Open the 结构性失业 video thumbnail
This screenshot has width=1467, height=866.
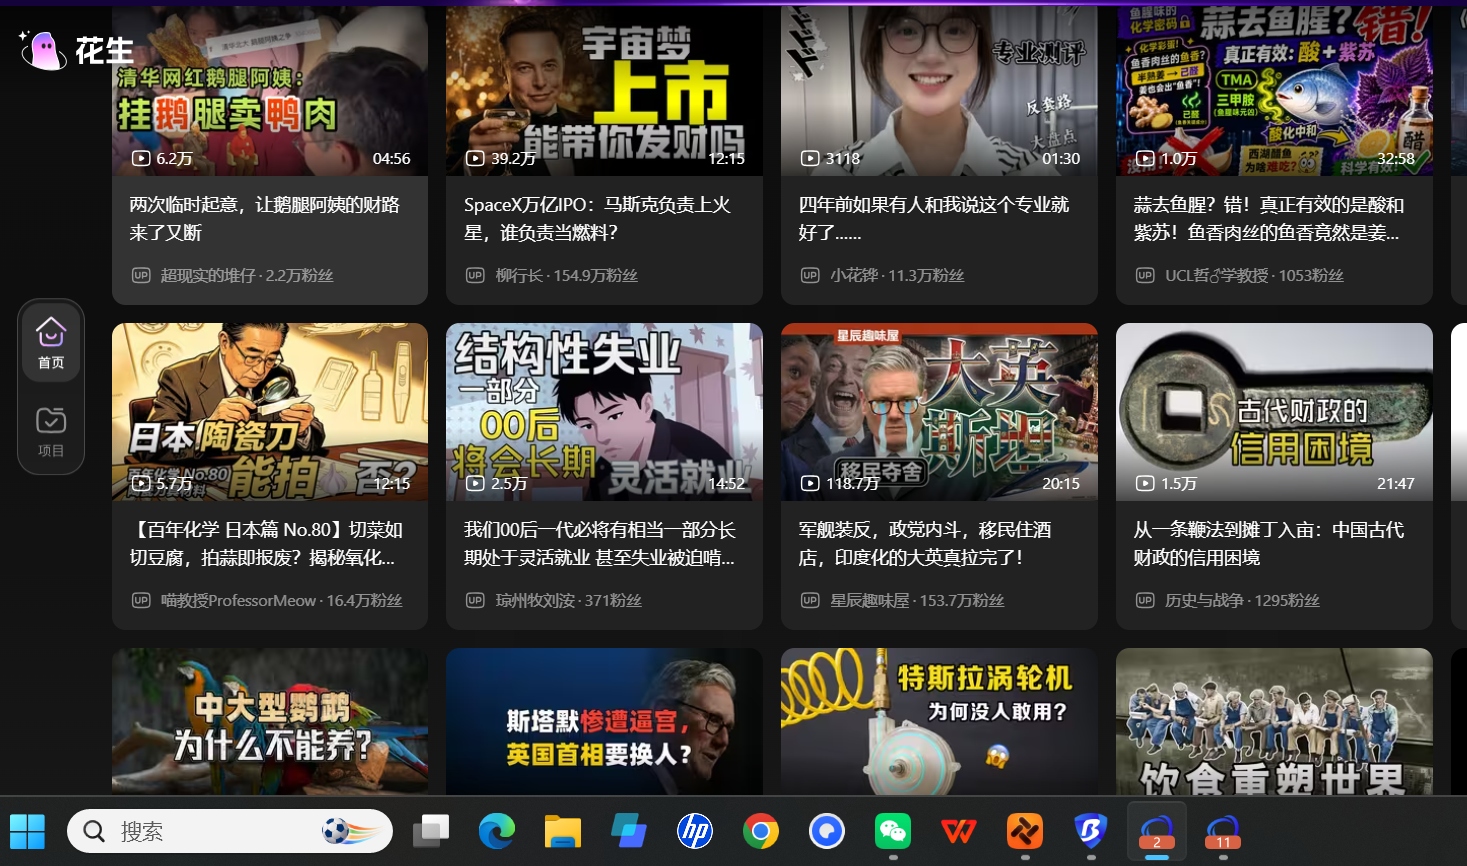pyautogui.click(x=604, y=412)
